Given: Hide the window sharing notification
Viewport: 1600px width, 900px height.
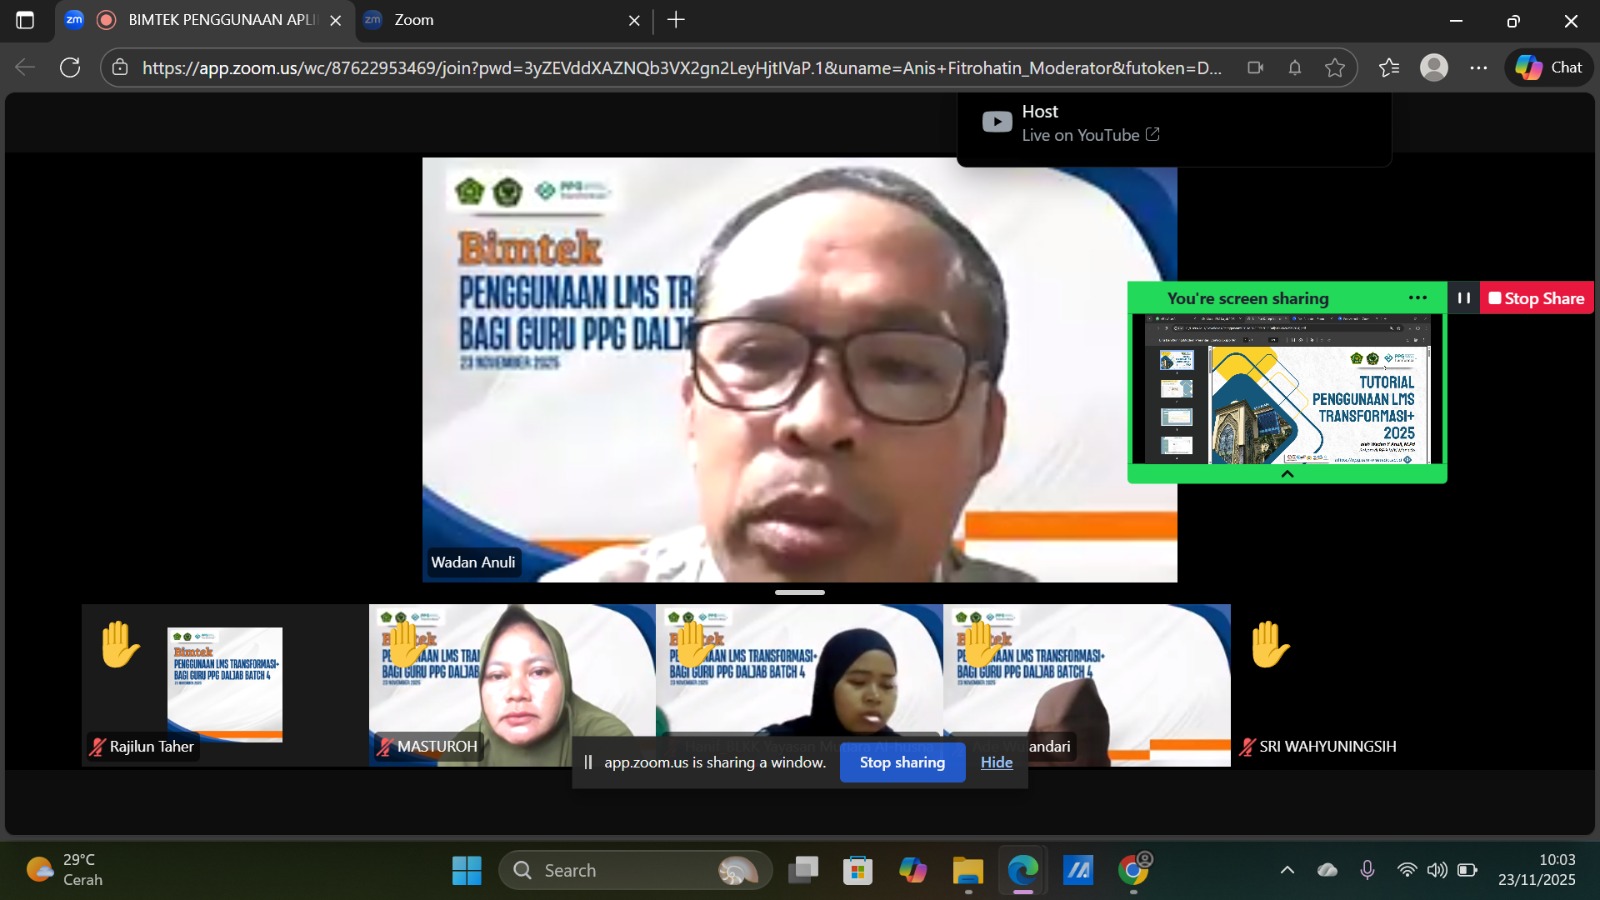Looking at the screenshot, I should click(997, 761).
